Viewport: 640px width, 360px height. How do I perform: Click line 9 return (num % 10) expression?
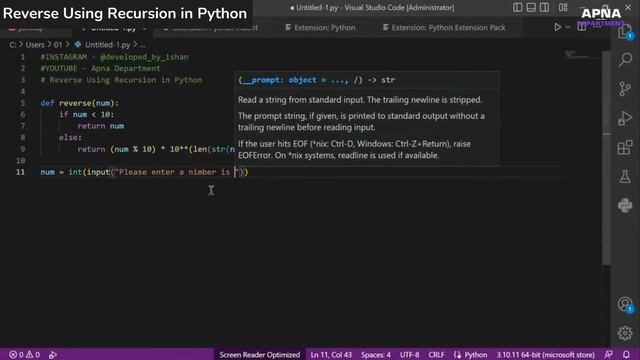click(x=156, y=149)
